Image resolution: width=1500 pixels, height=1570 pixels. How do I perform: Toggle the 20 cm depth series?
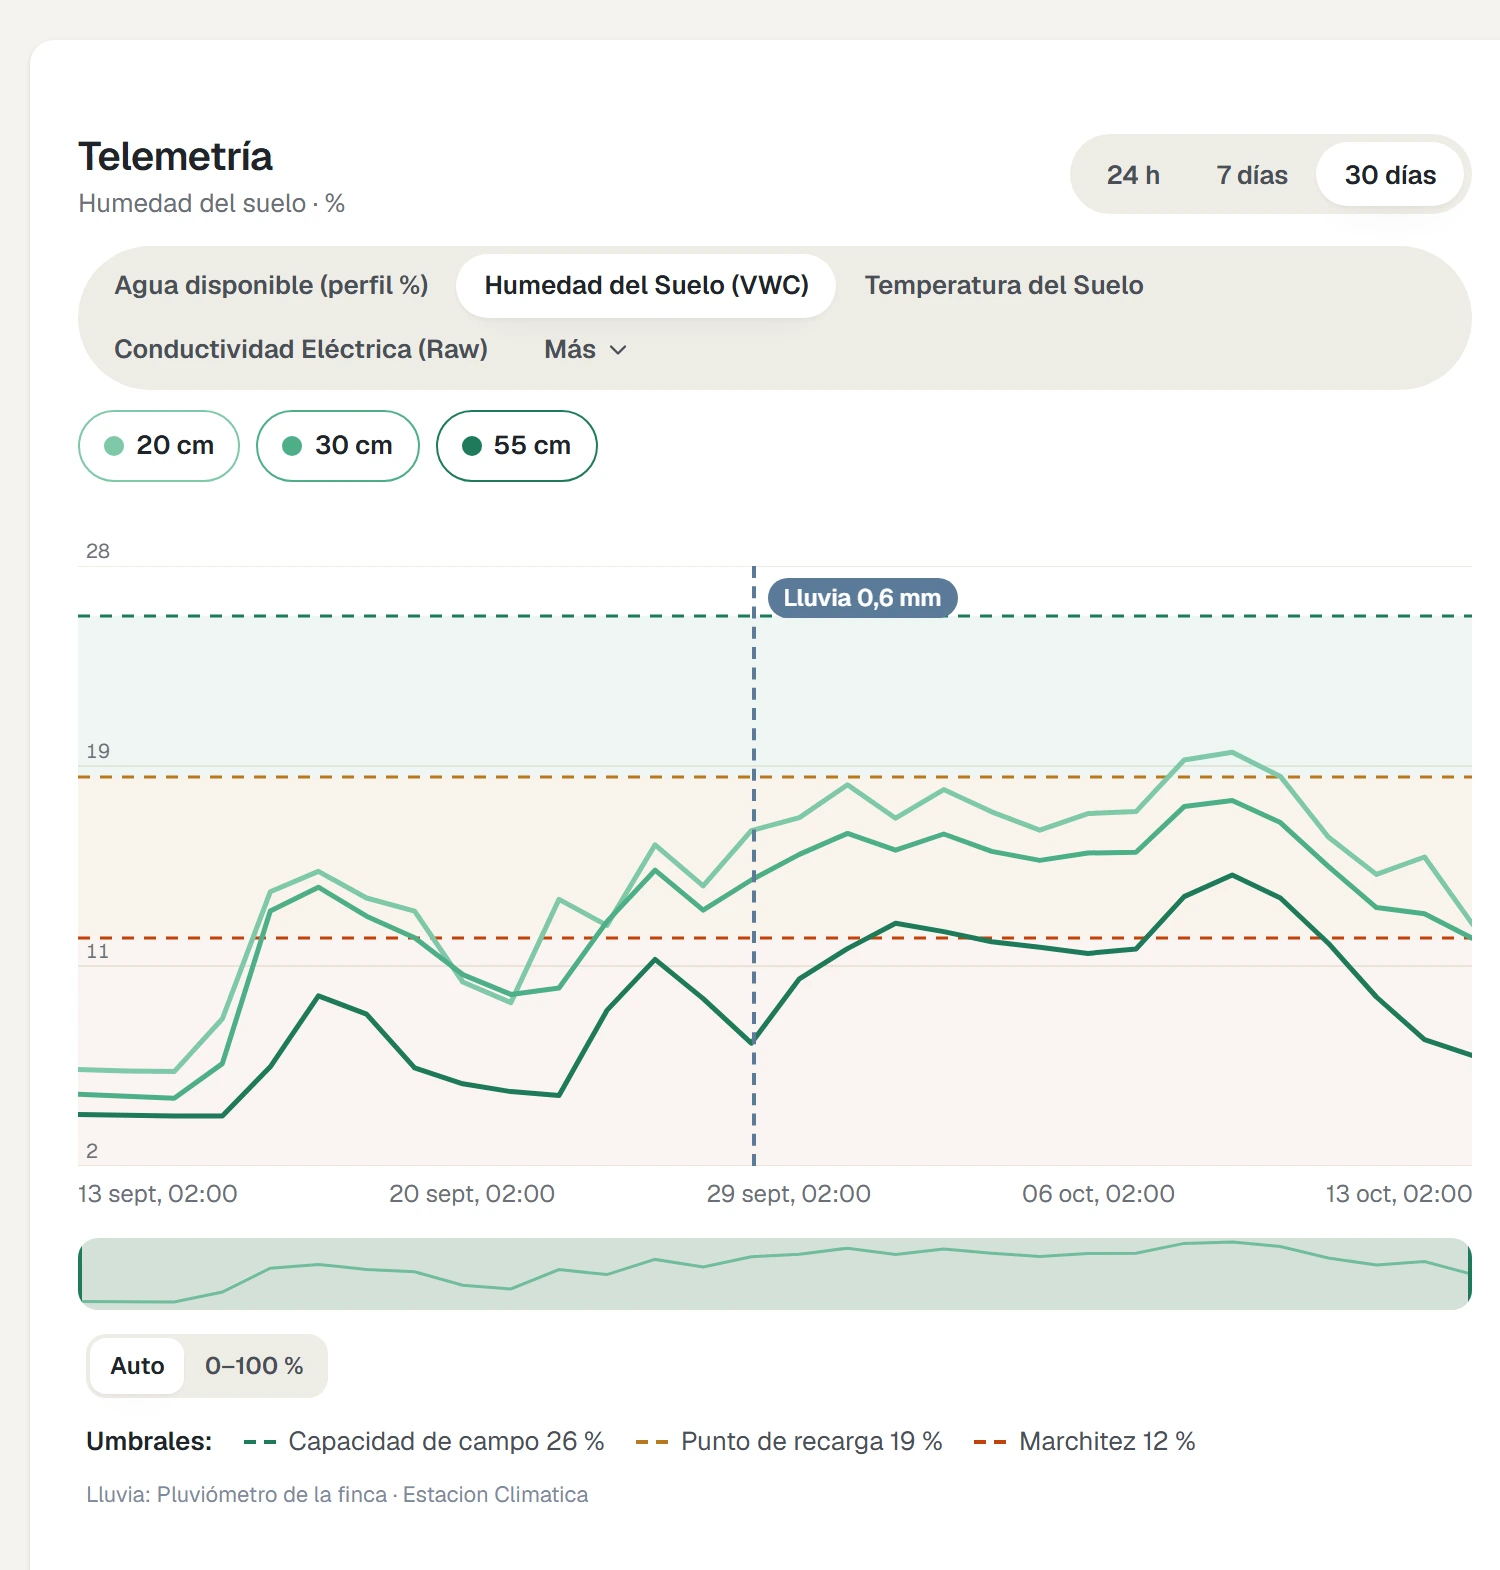pyautogui.click(x=159, y=446)
